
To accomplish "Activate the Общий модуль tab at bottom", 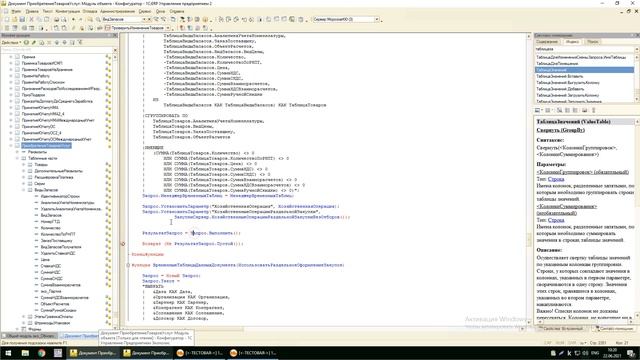I will pos(29,336).
